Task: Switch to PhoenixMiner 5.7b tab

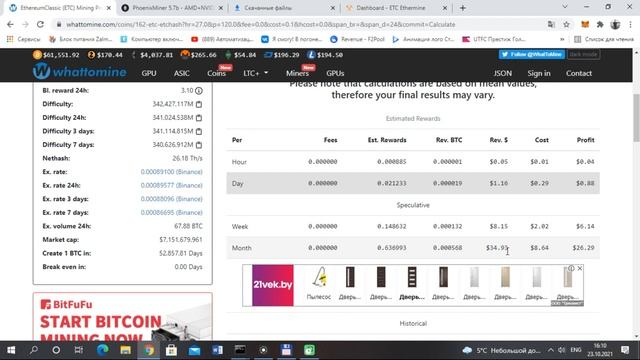Action: click(x=172, y=8)
